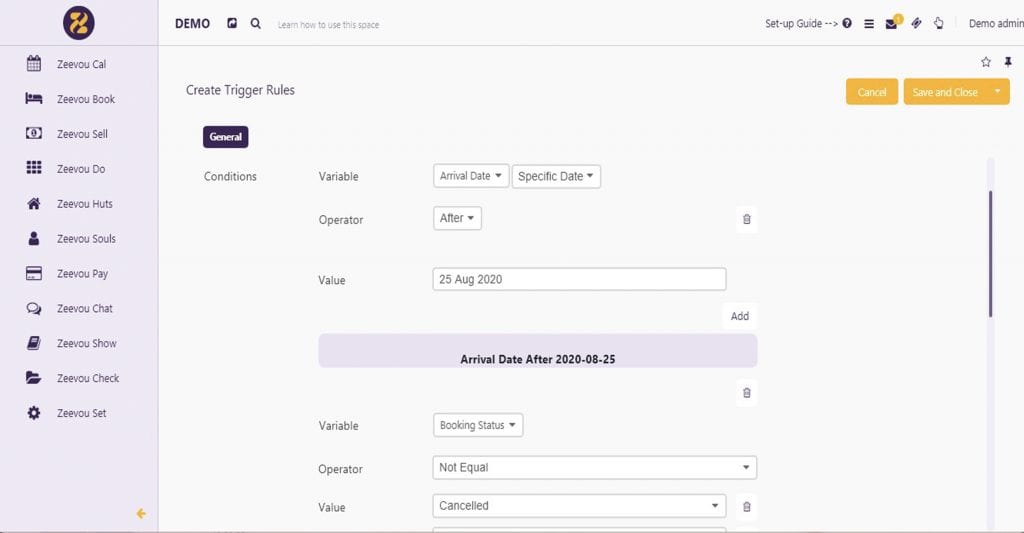Click the Cancel button
This screenshot has height=533, width=1024.
tap(872, 91)
